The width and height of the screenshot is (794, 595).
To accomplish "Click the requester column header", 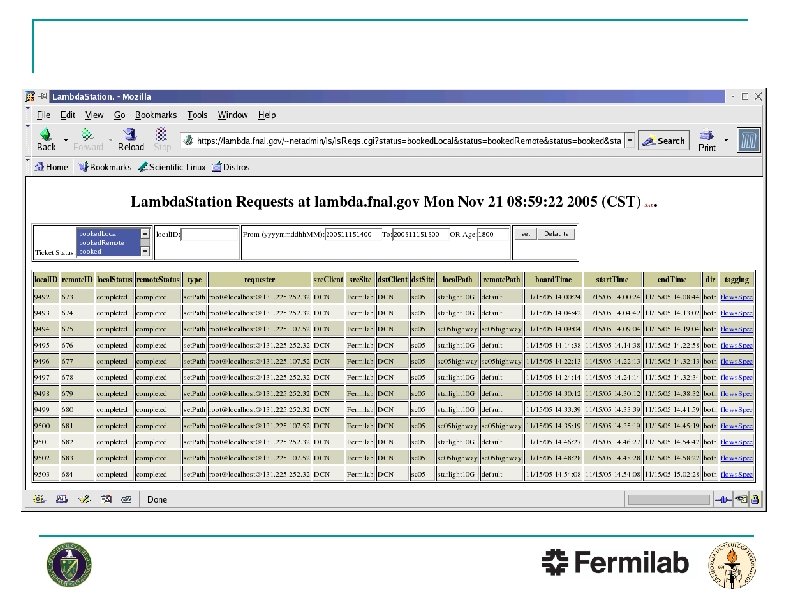I will point(260,279).
